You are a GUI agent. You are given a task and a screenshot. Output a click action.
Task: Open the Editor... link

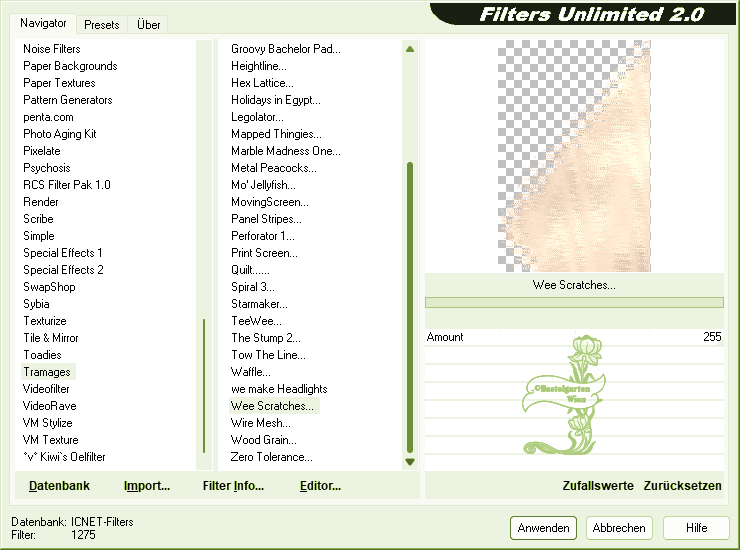click(320, 486)
